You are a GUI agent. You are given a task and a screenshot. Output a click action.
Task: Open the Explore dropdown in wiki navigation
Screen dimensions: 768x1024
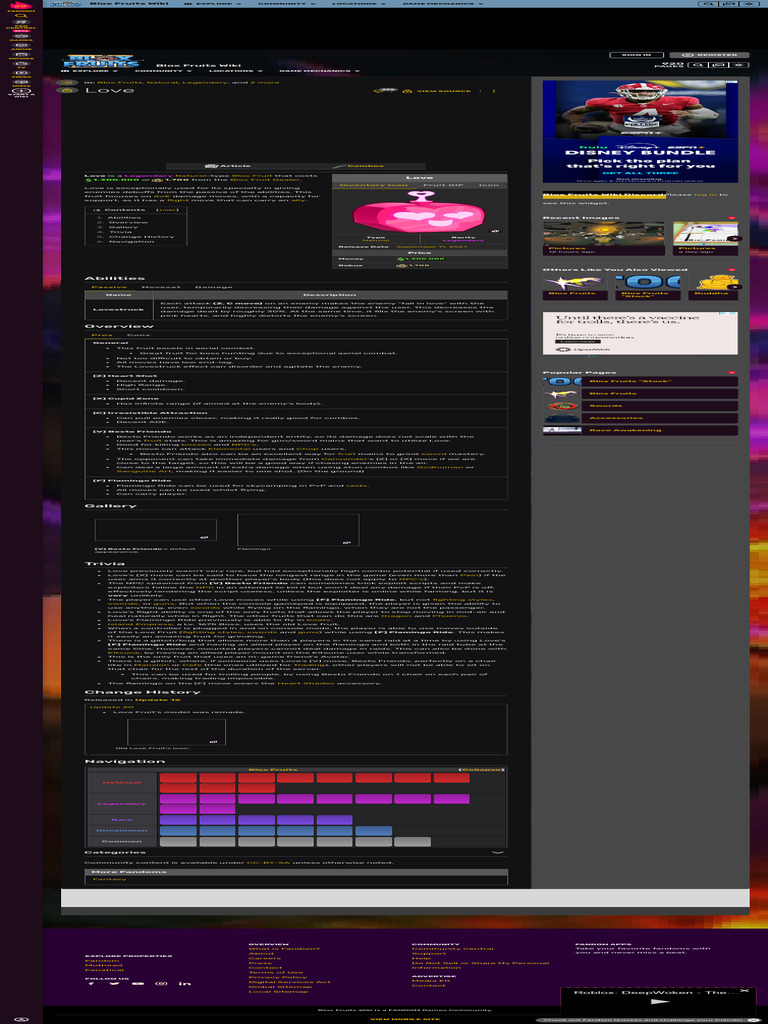(86, 71)
